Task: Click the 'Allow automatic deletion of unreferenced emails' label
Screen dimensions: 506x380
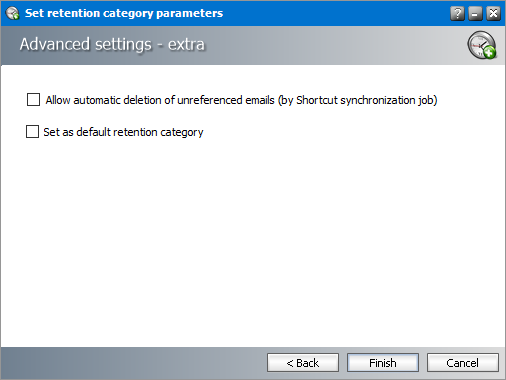Action: coord(160,100)
